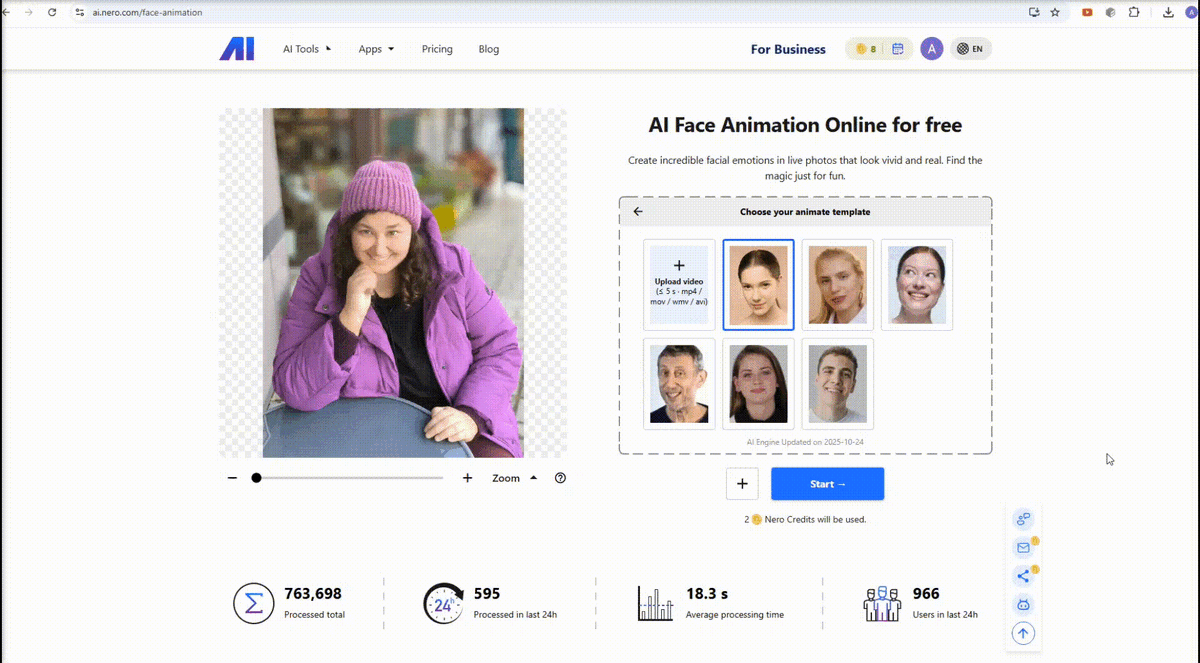Open the AI Tools menu
Screen dimensions: 1200x663
(x=307, y=49)
